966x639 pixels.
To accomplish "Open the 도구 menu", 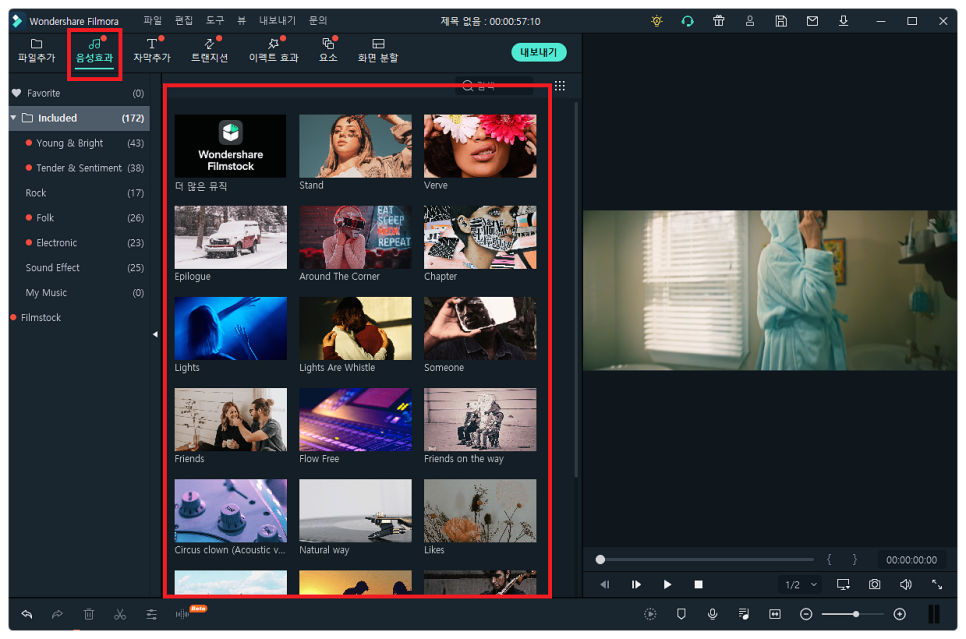I will pyautogui.click(x=215, y=21).
